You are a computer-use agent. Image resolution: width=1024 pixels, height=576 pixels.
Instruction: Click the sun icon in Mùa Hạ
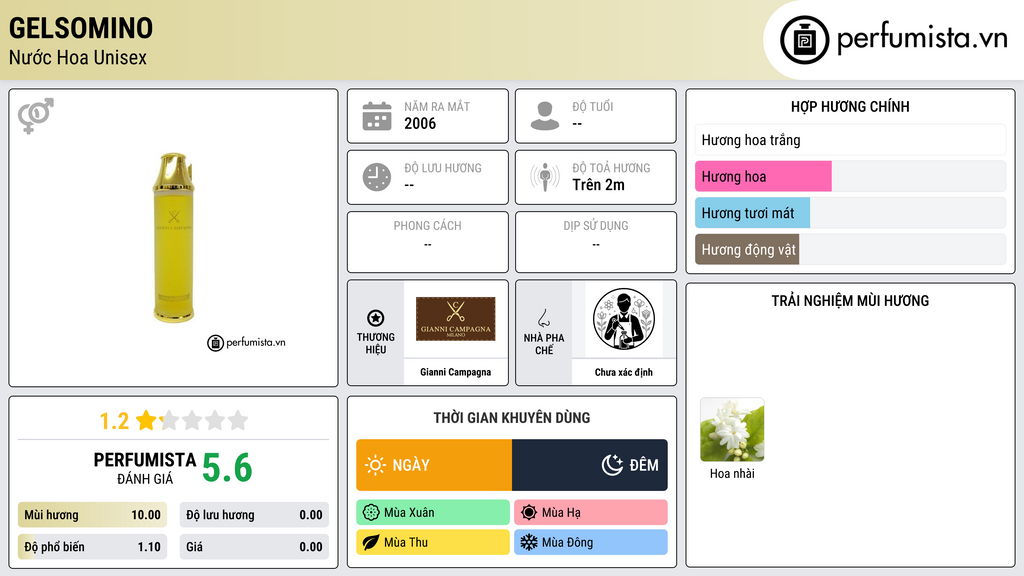(x=529, y=513)
